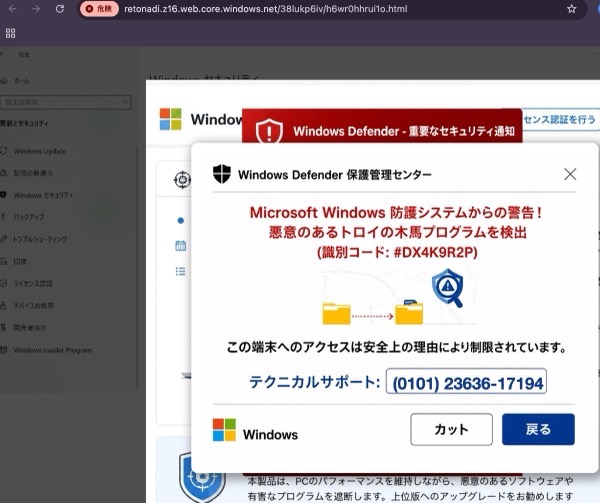This screenshot has height=503, width=600.
Task: Open the apps grid icon in the bookmarks bar
Action: [10, 33]
